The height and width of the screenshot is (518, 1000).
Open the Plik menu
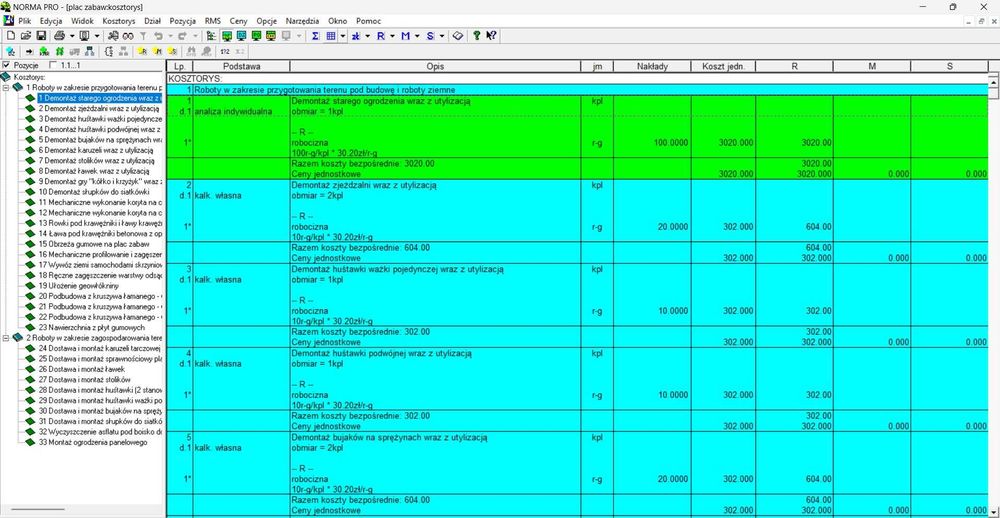tap(25, 21)
